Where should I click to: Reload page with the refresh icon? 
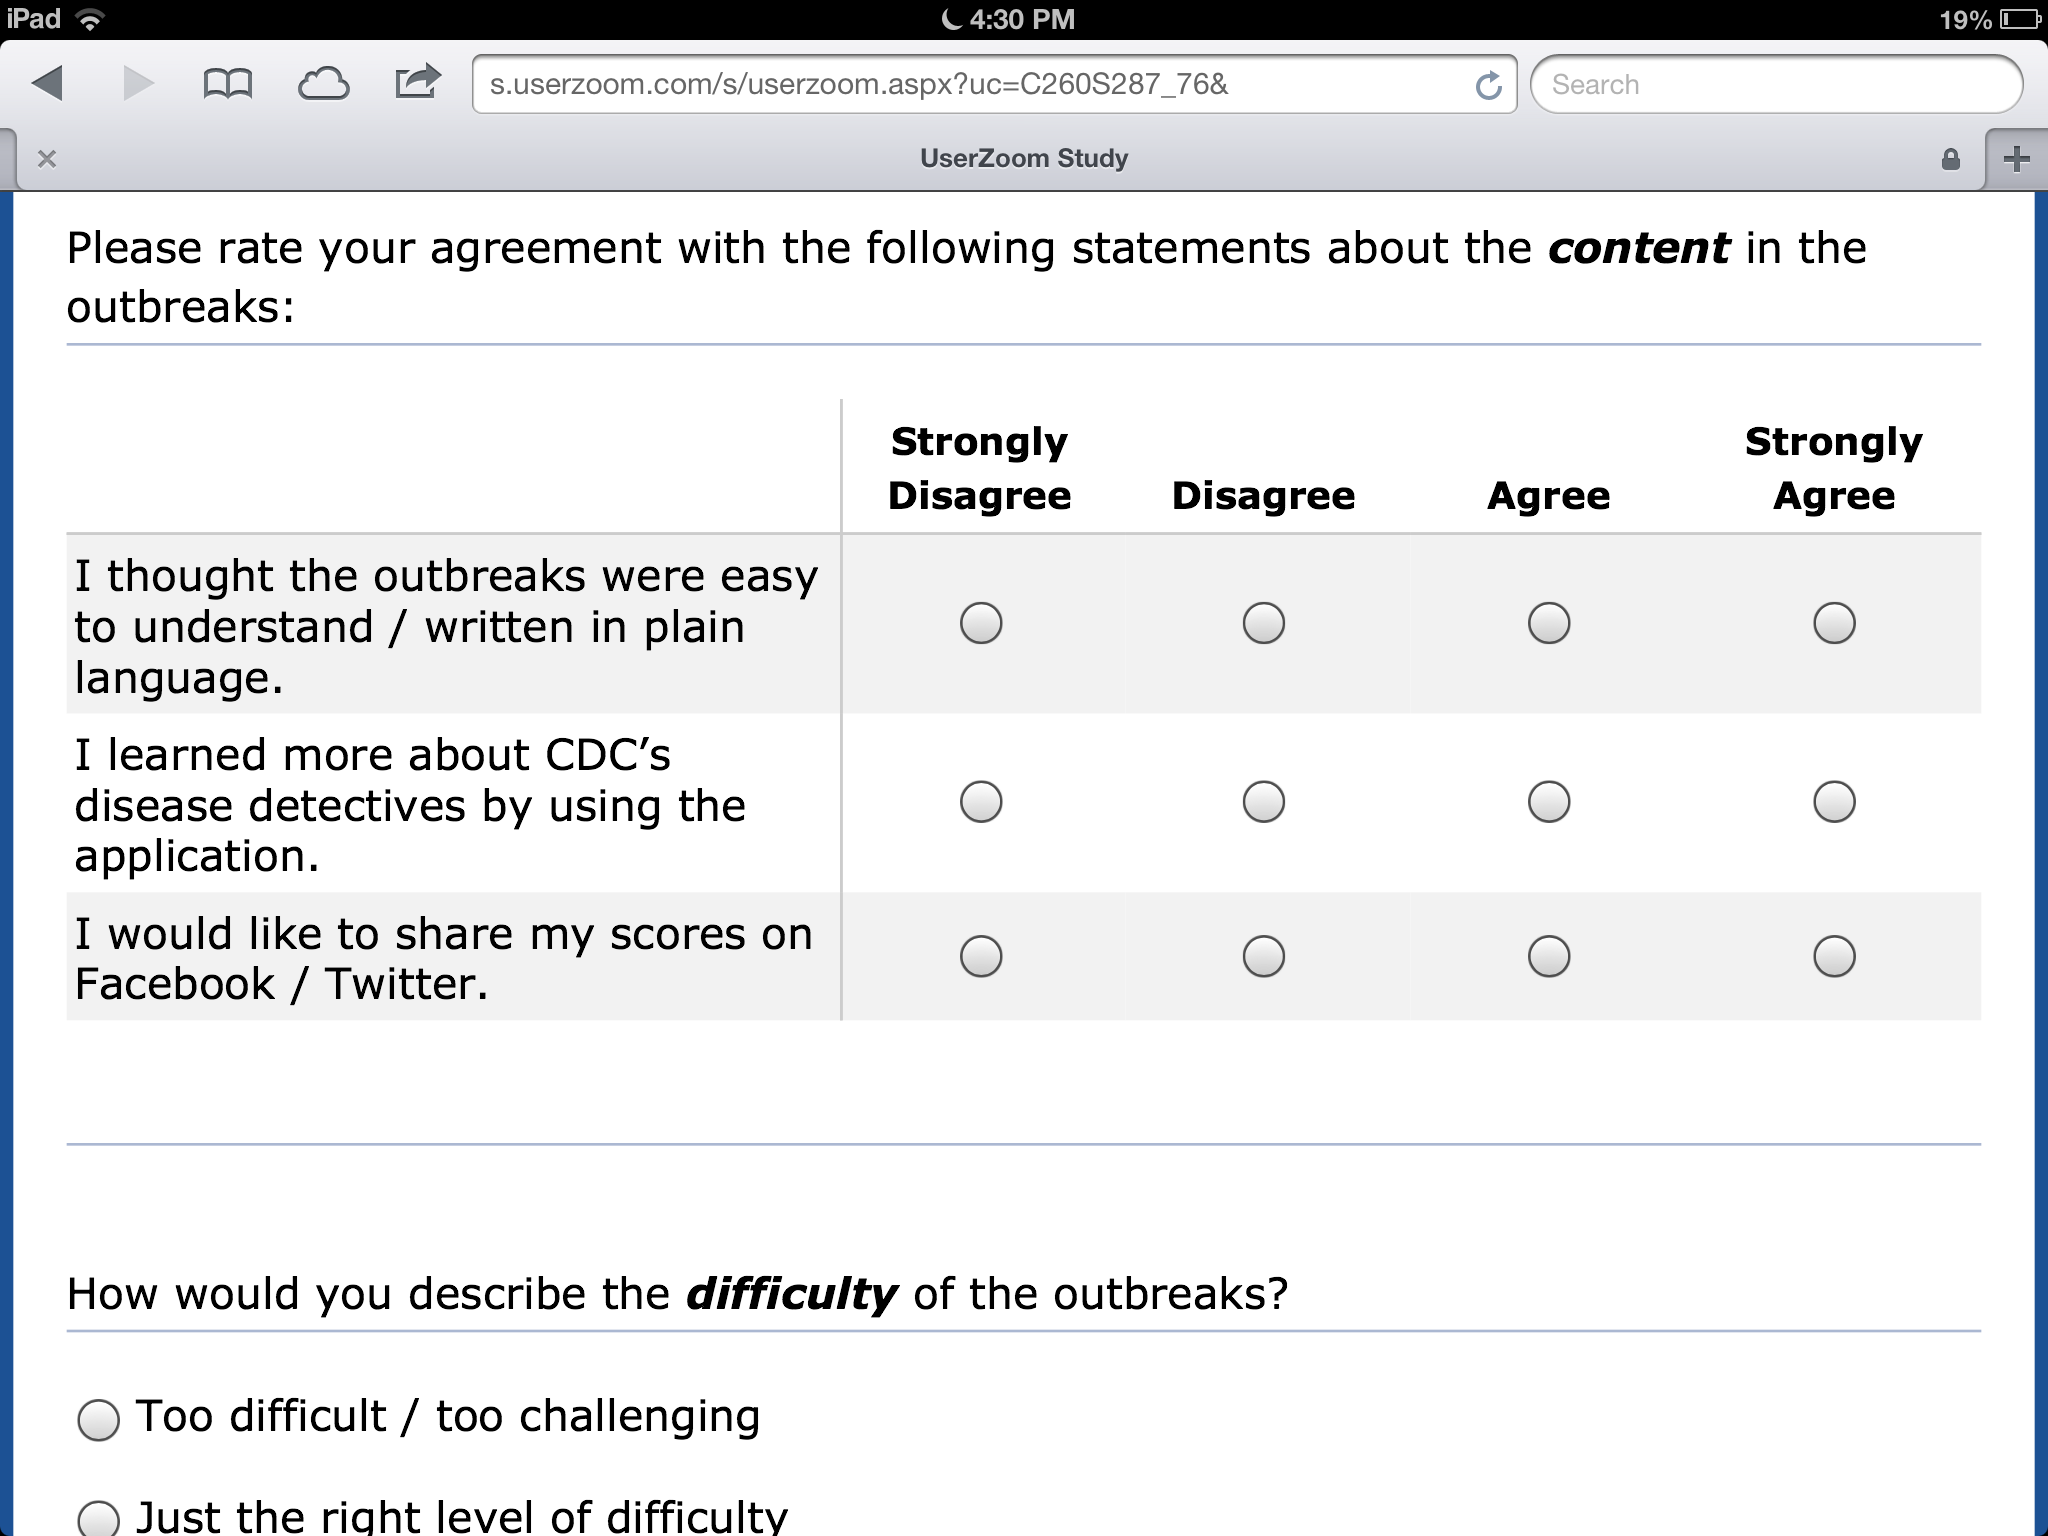(1488, 85)
